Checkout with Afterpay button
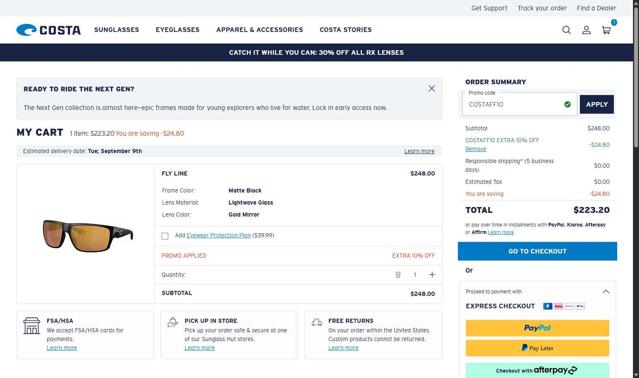This screenshot has width=639, height=378. (537, 370)
